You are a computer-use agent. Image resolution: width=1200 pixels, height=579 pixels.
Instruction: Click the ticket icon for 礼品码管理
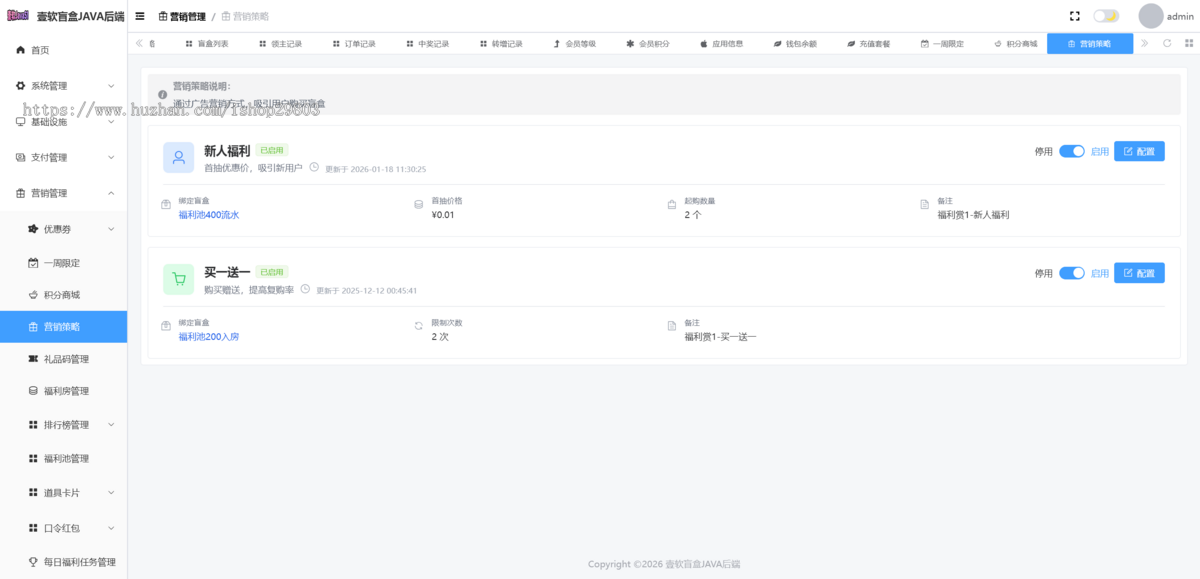click(34, 359)
